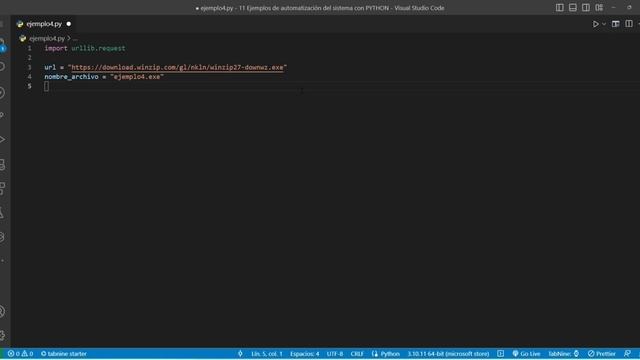
Task: Split the editor to the right
Action: 629,24
